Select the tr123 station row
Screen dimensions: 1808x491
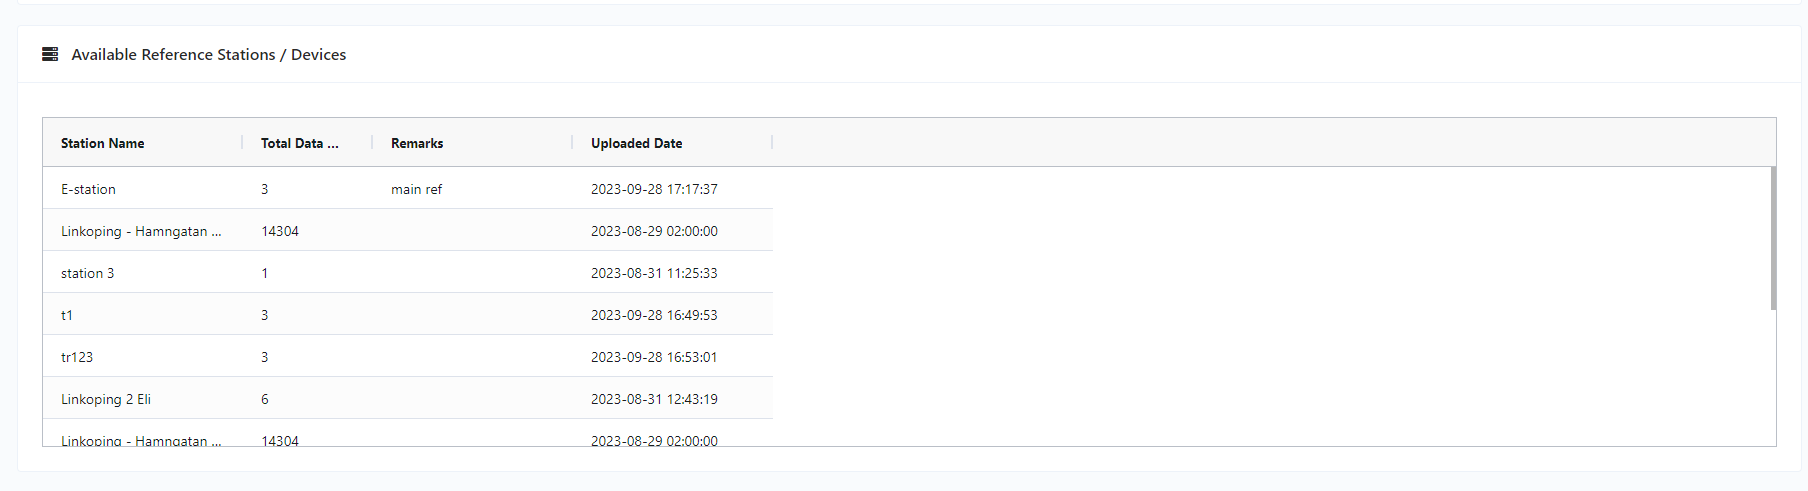tap(408, 356)
